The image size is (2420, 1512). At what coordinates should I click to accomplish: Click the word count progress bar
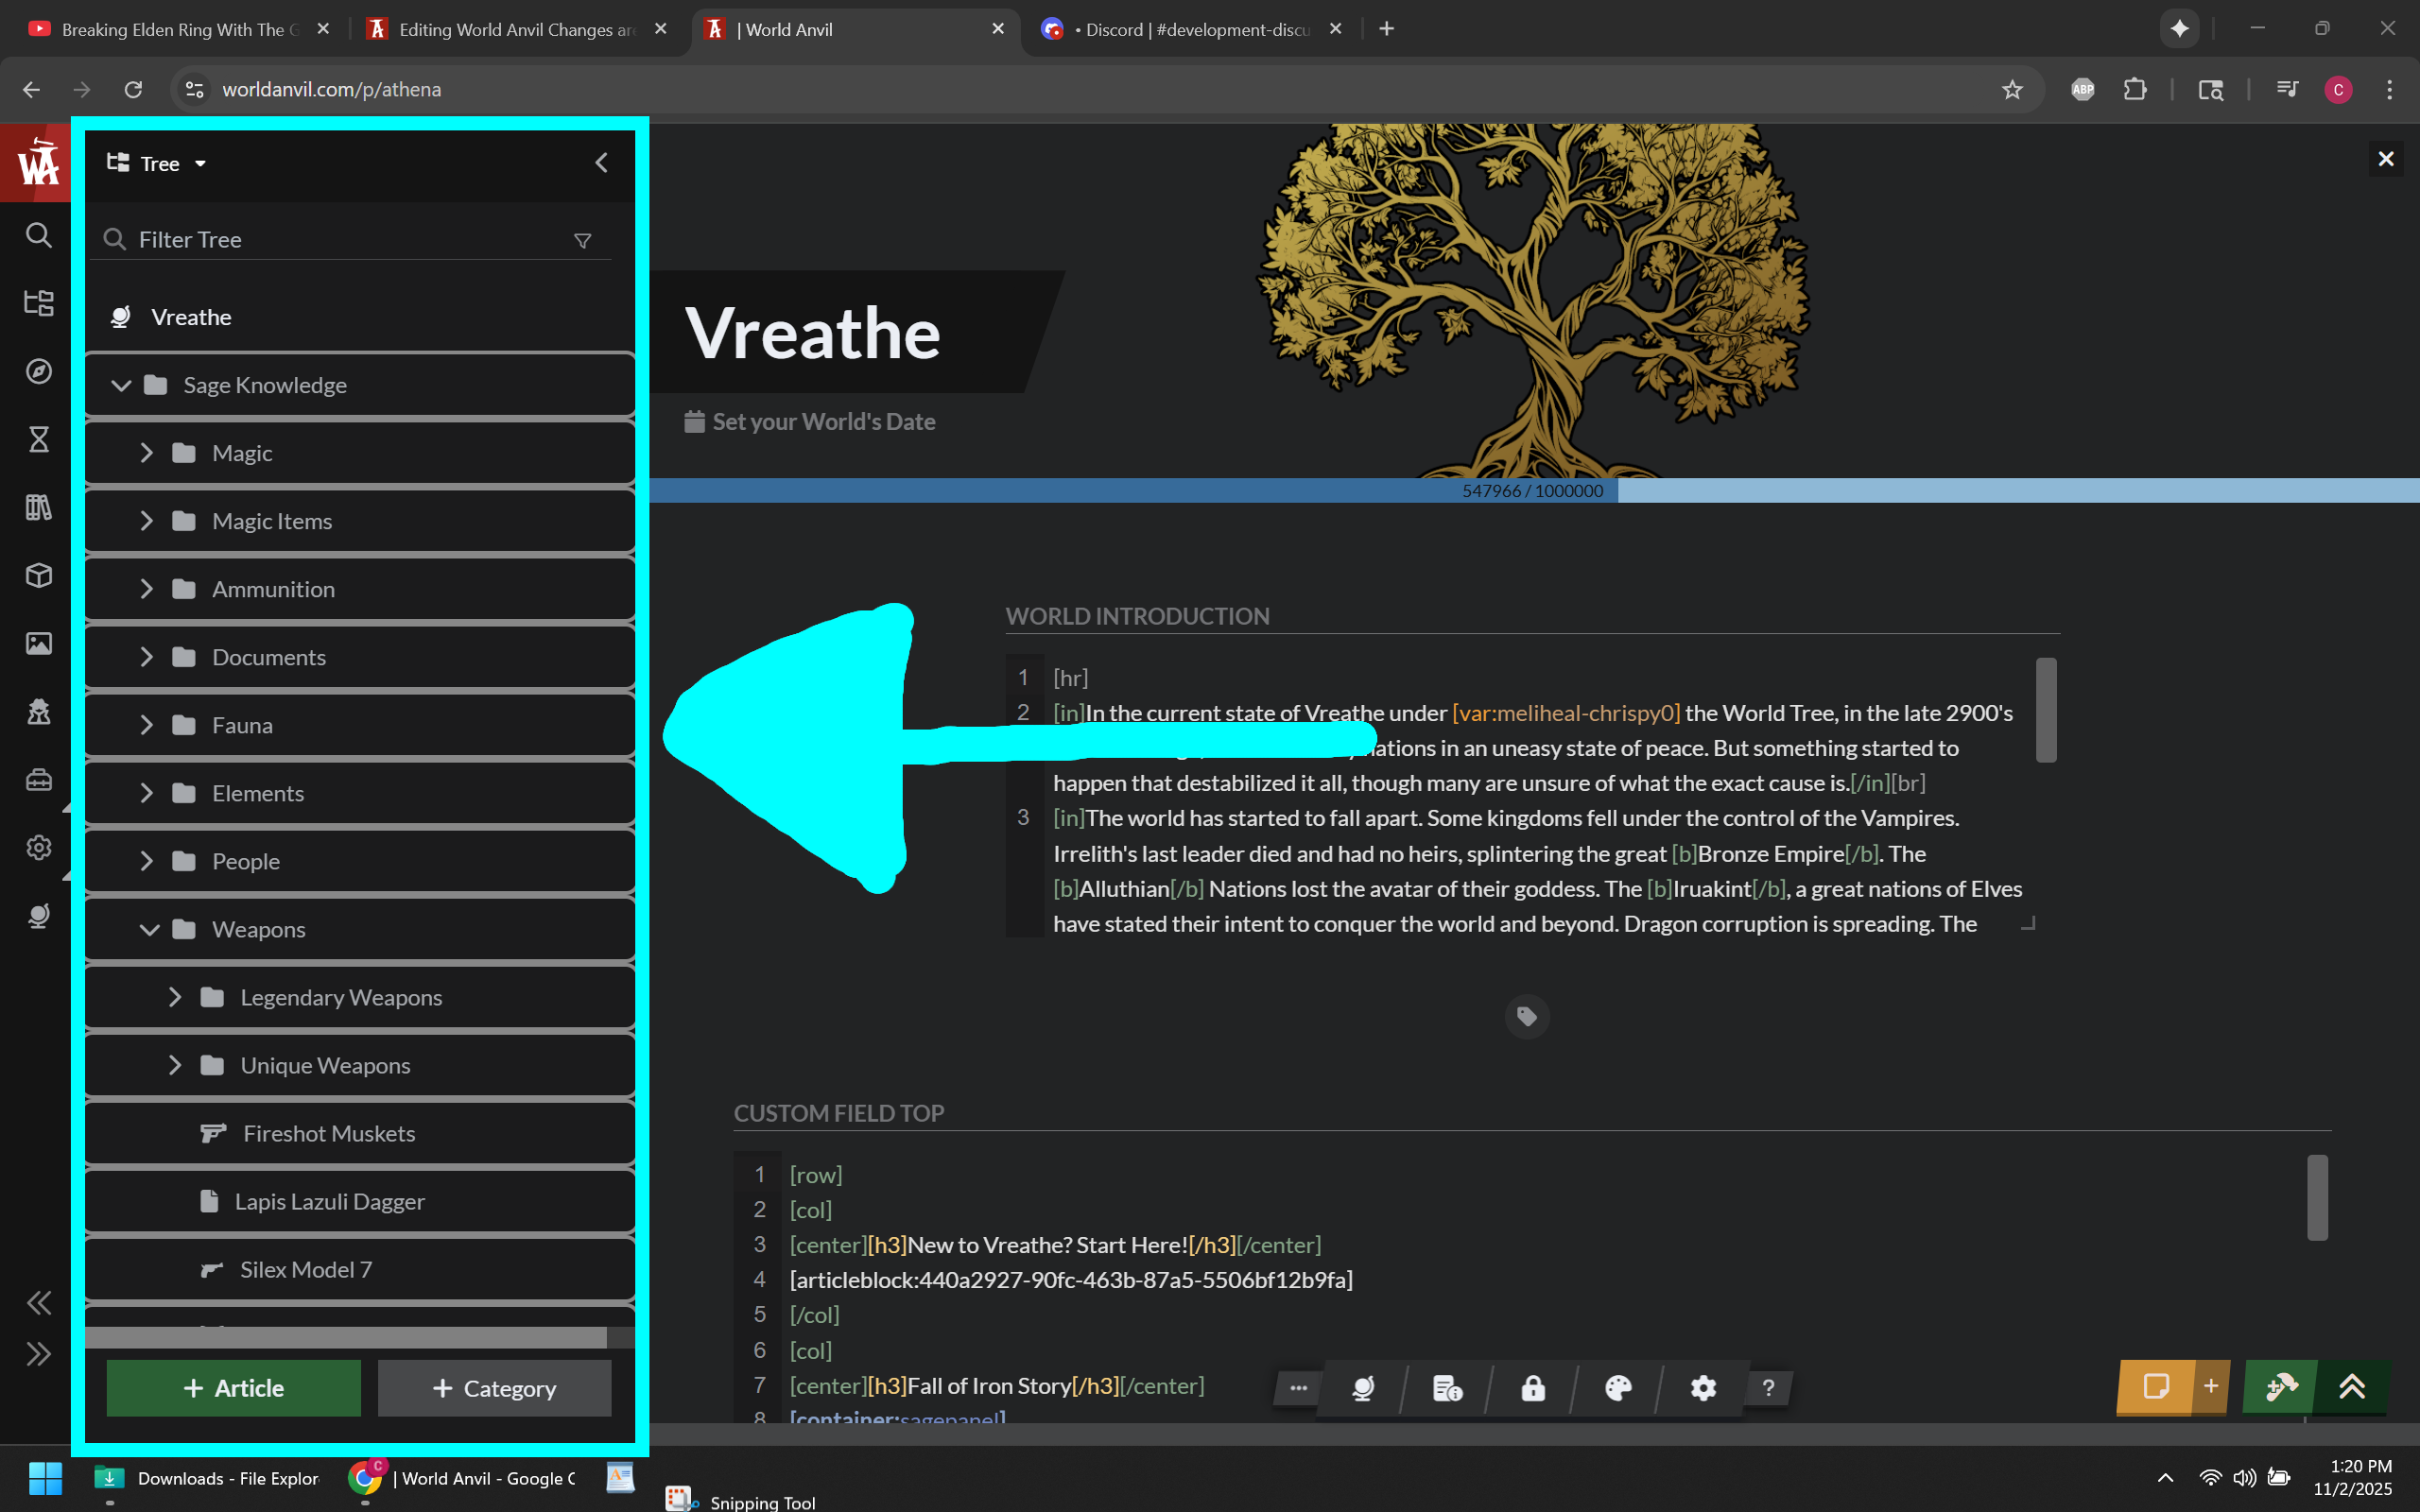(x=1532, y=491)
